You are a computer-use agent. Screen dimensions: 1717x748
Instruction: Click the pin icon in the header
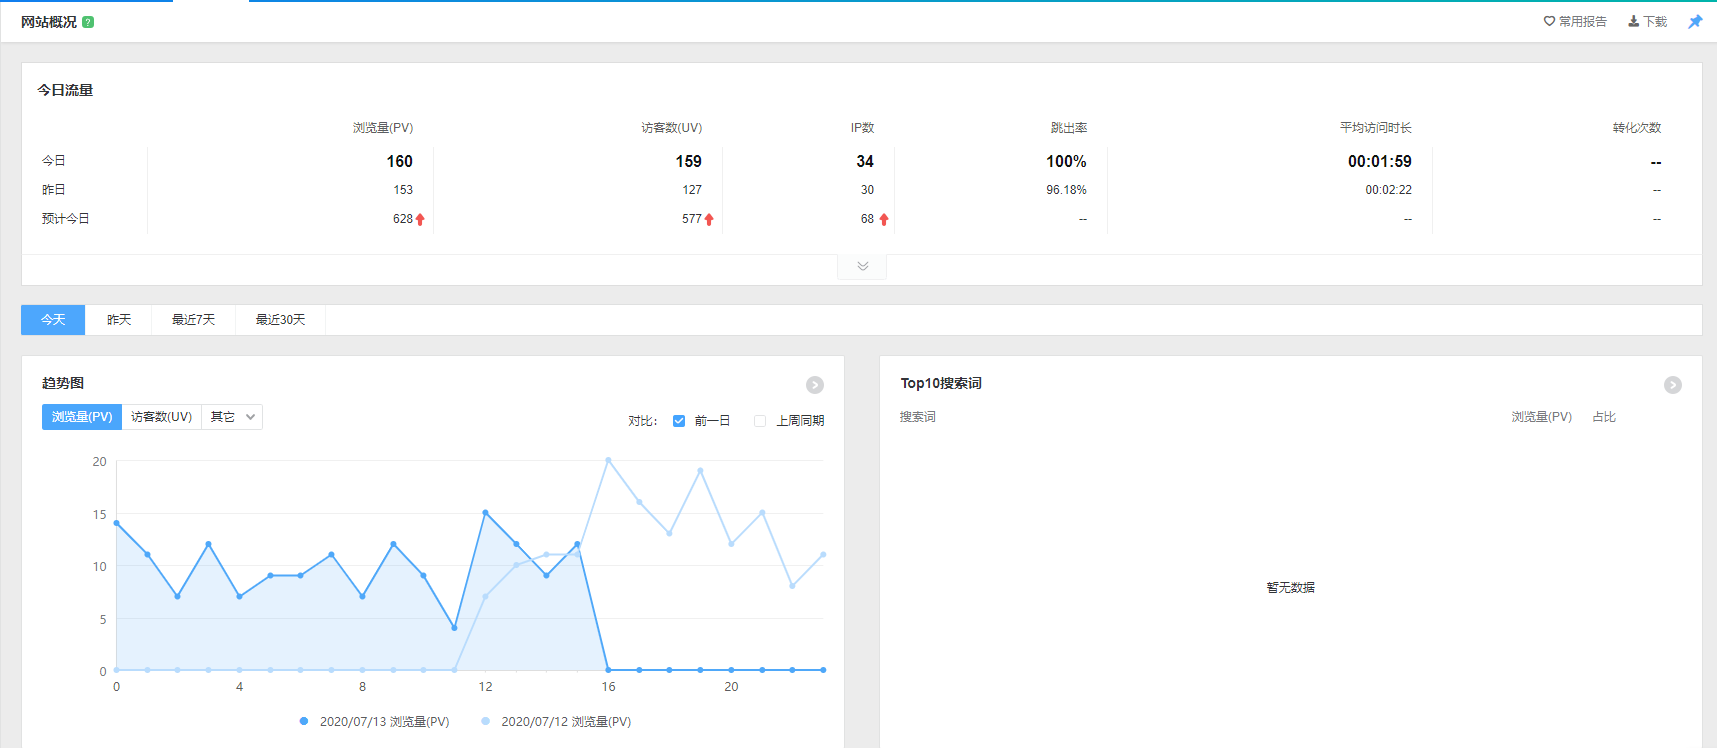point(1695,22)
